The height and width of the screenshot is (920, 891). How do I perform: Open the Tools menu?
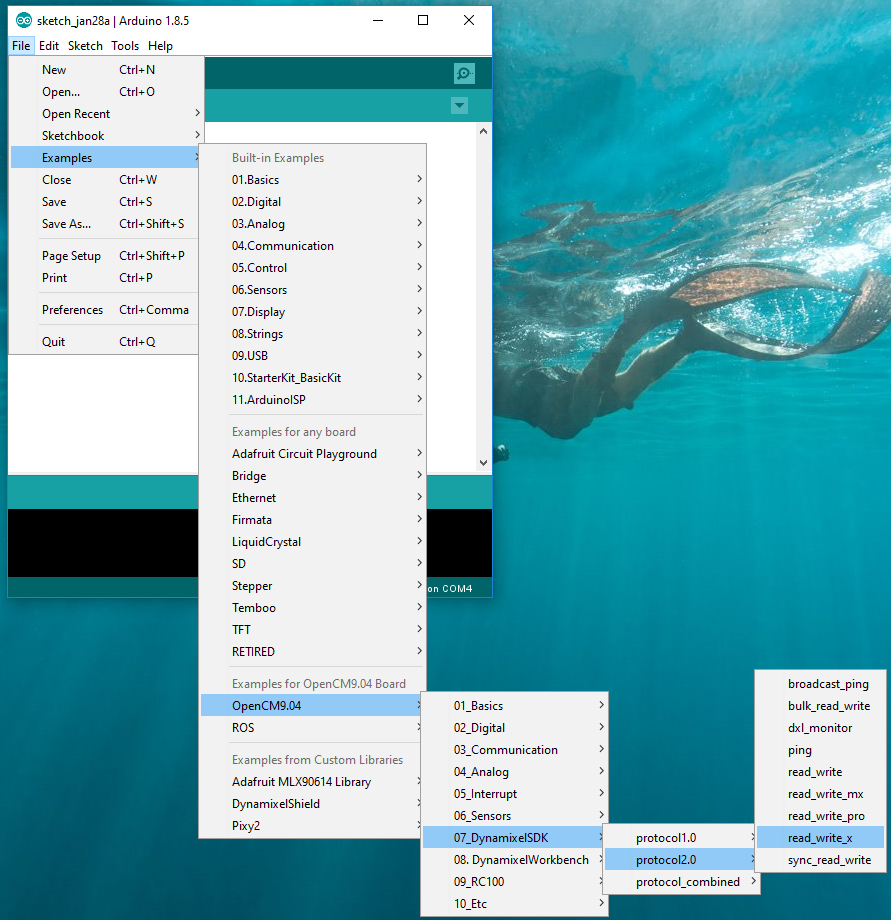(125, 46)
